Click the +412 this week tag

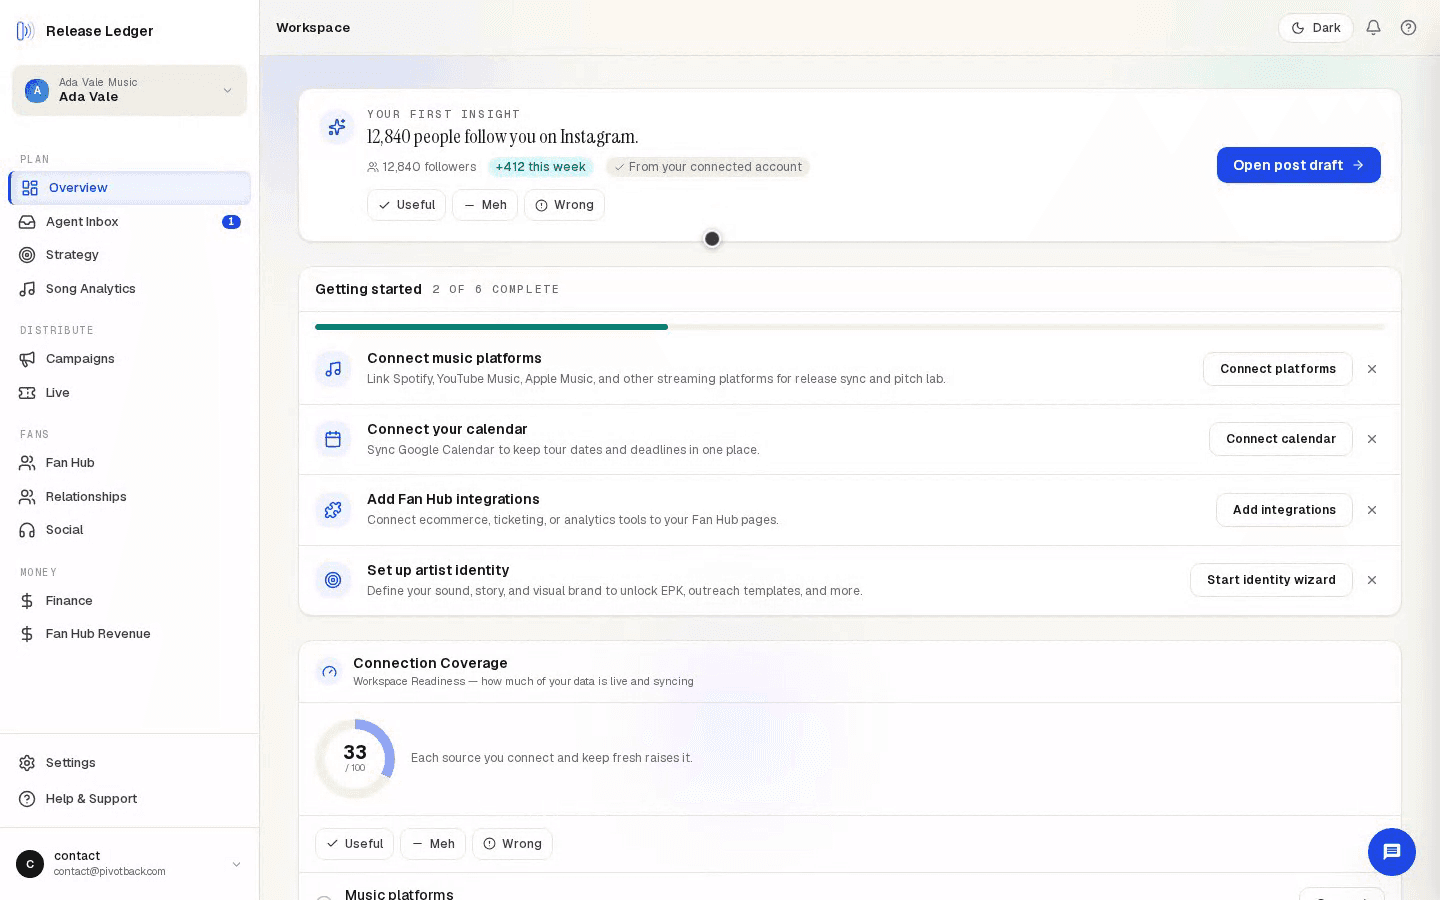click(540, 167)
